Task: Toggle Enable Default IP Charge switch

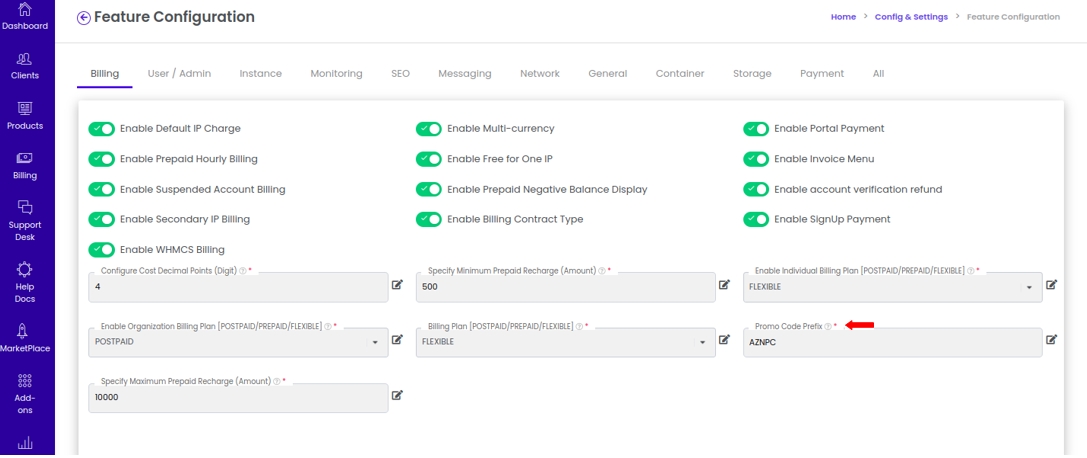Action: 101,129
